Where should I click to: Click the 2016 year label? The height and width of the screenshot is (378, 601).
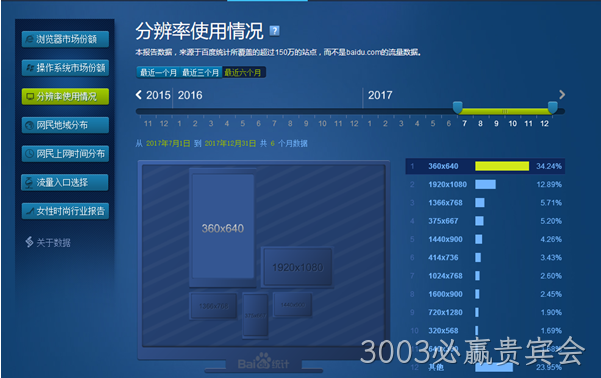(x=190, y=95)
